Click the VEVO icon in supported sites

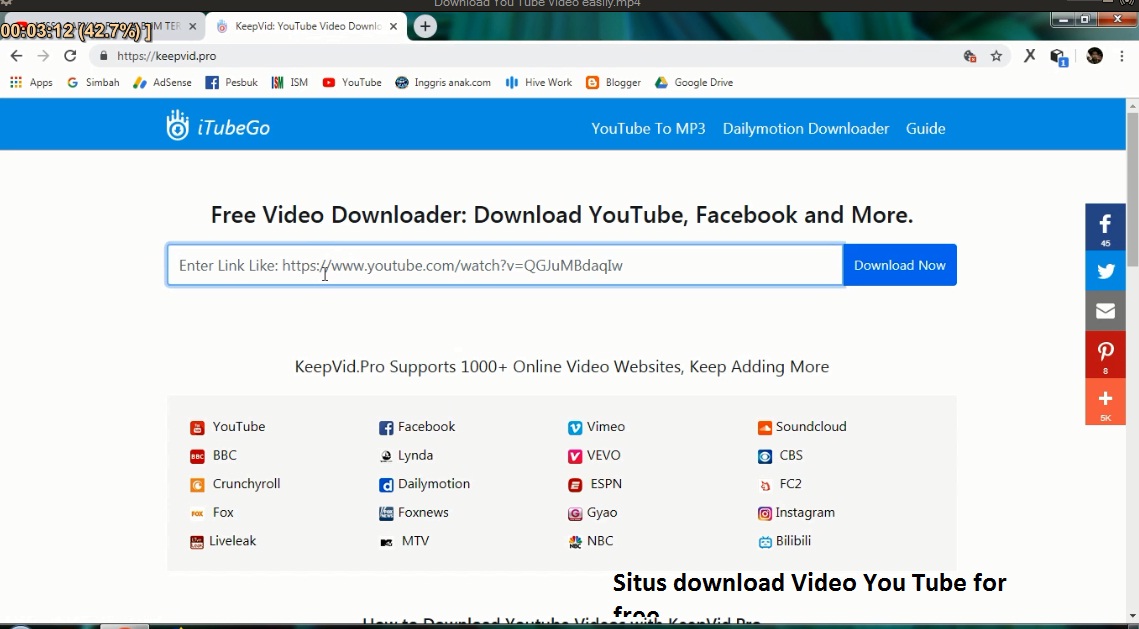575,456
